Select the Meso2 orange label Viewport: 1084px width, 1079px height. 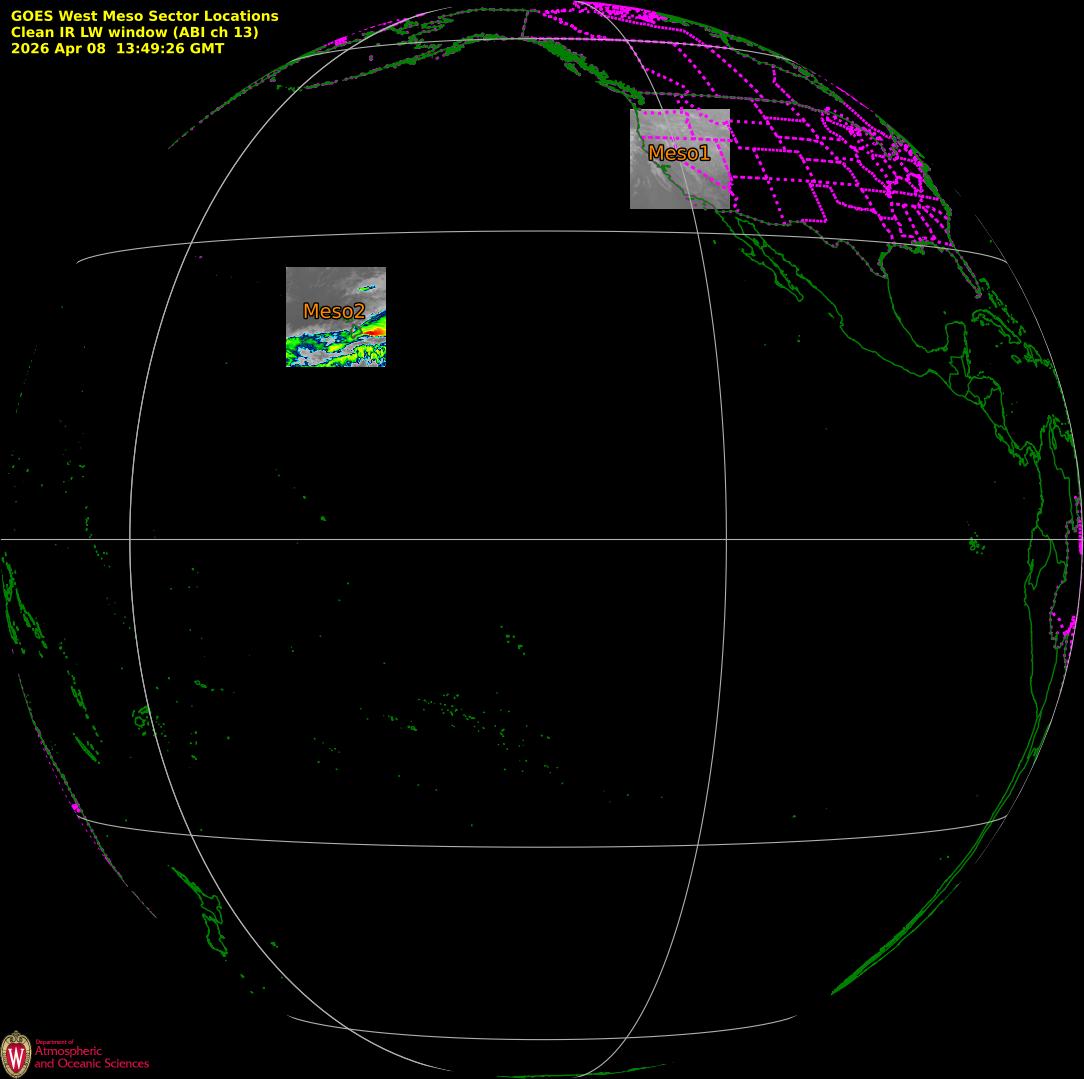tap(334, 311)
